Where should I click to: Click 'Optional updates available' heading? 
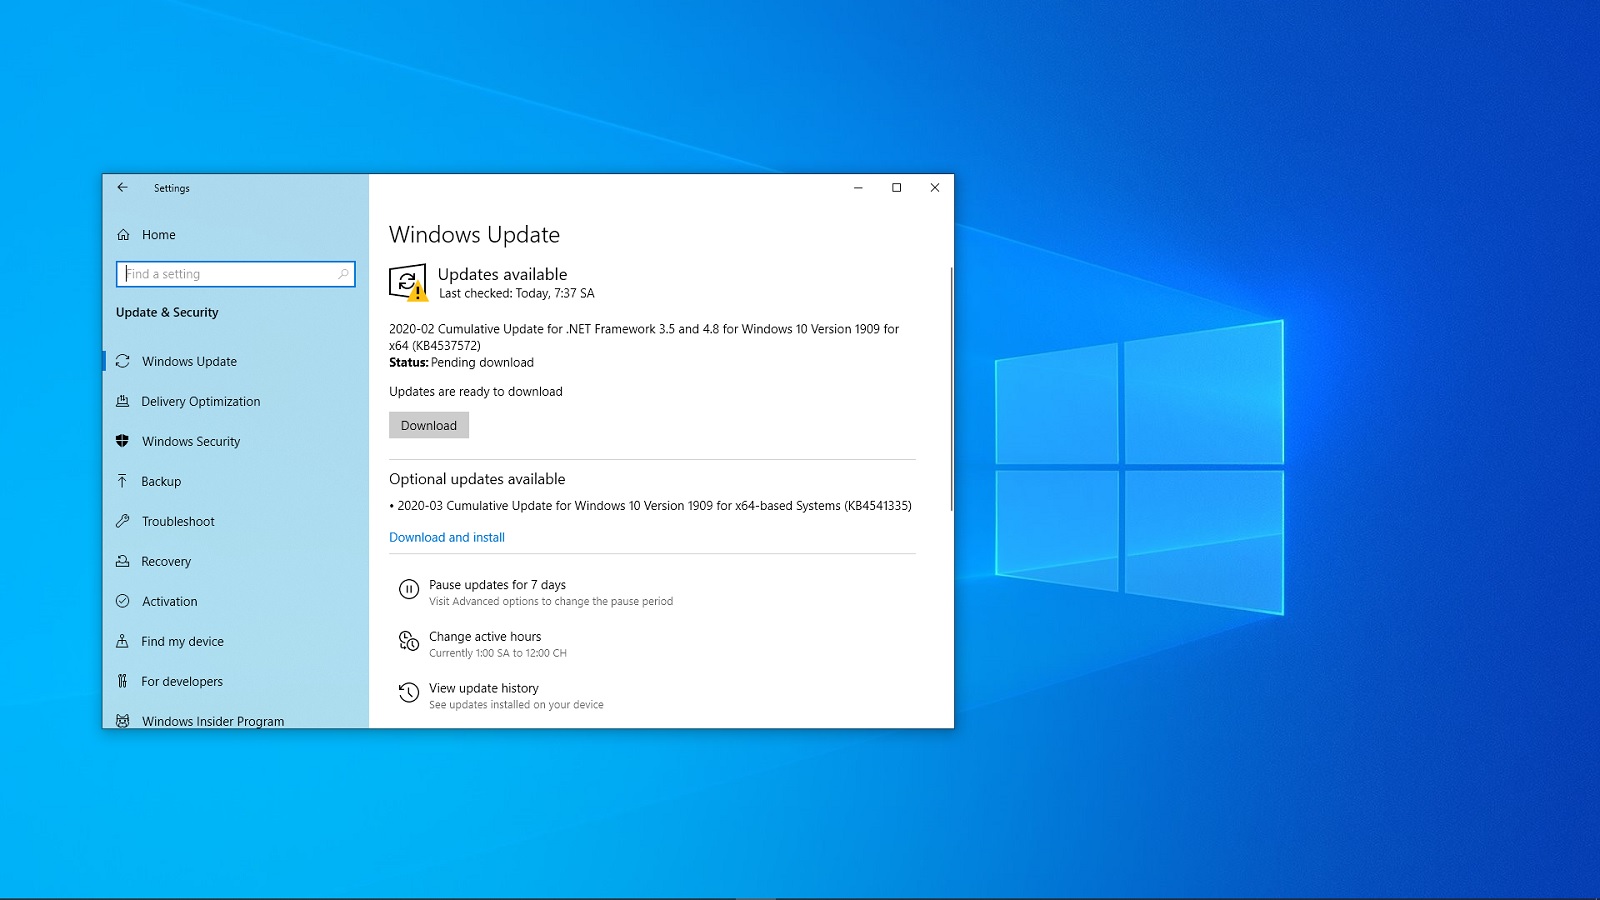pos(477,479)
